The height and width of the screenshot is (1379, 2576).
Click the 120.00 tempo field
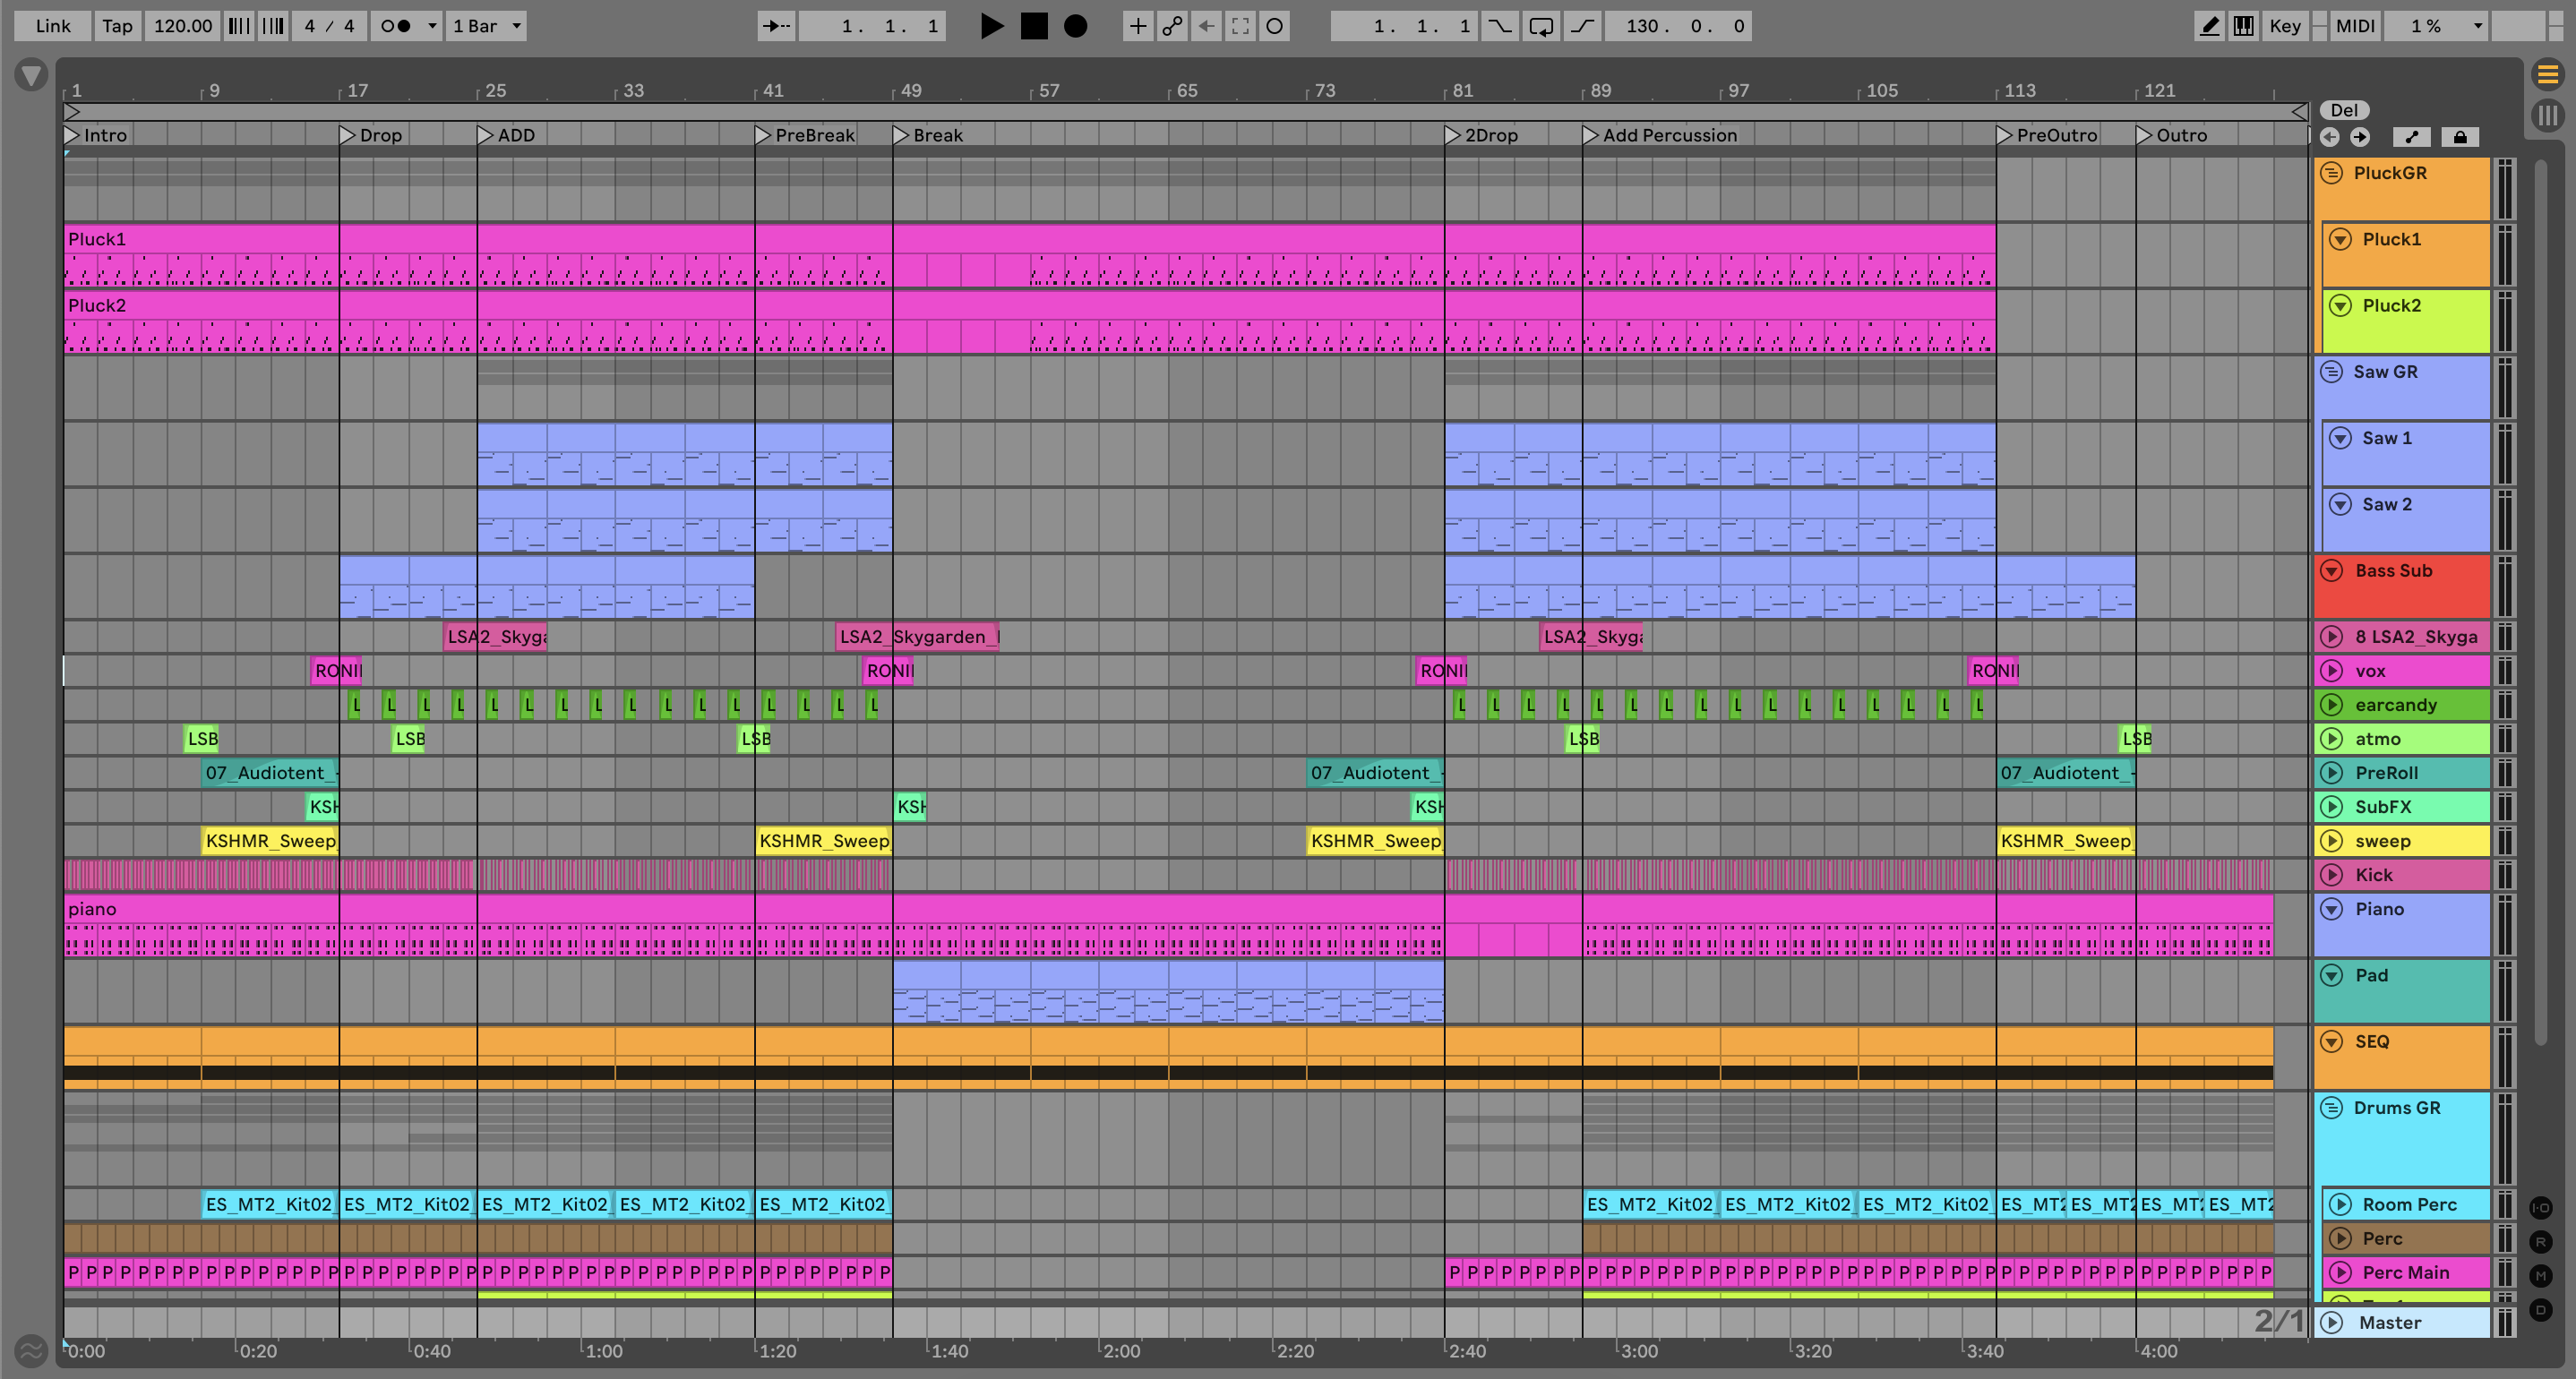click(x=182, y=26)
